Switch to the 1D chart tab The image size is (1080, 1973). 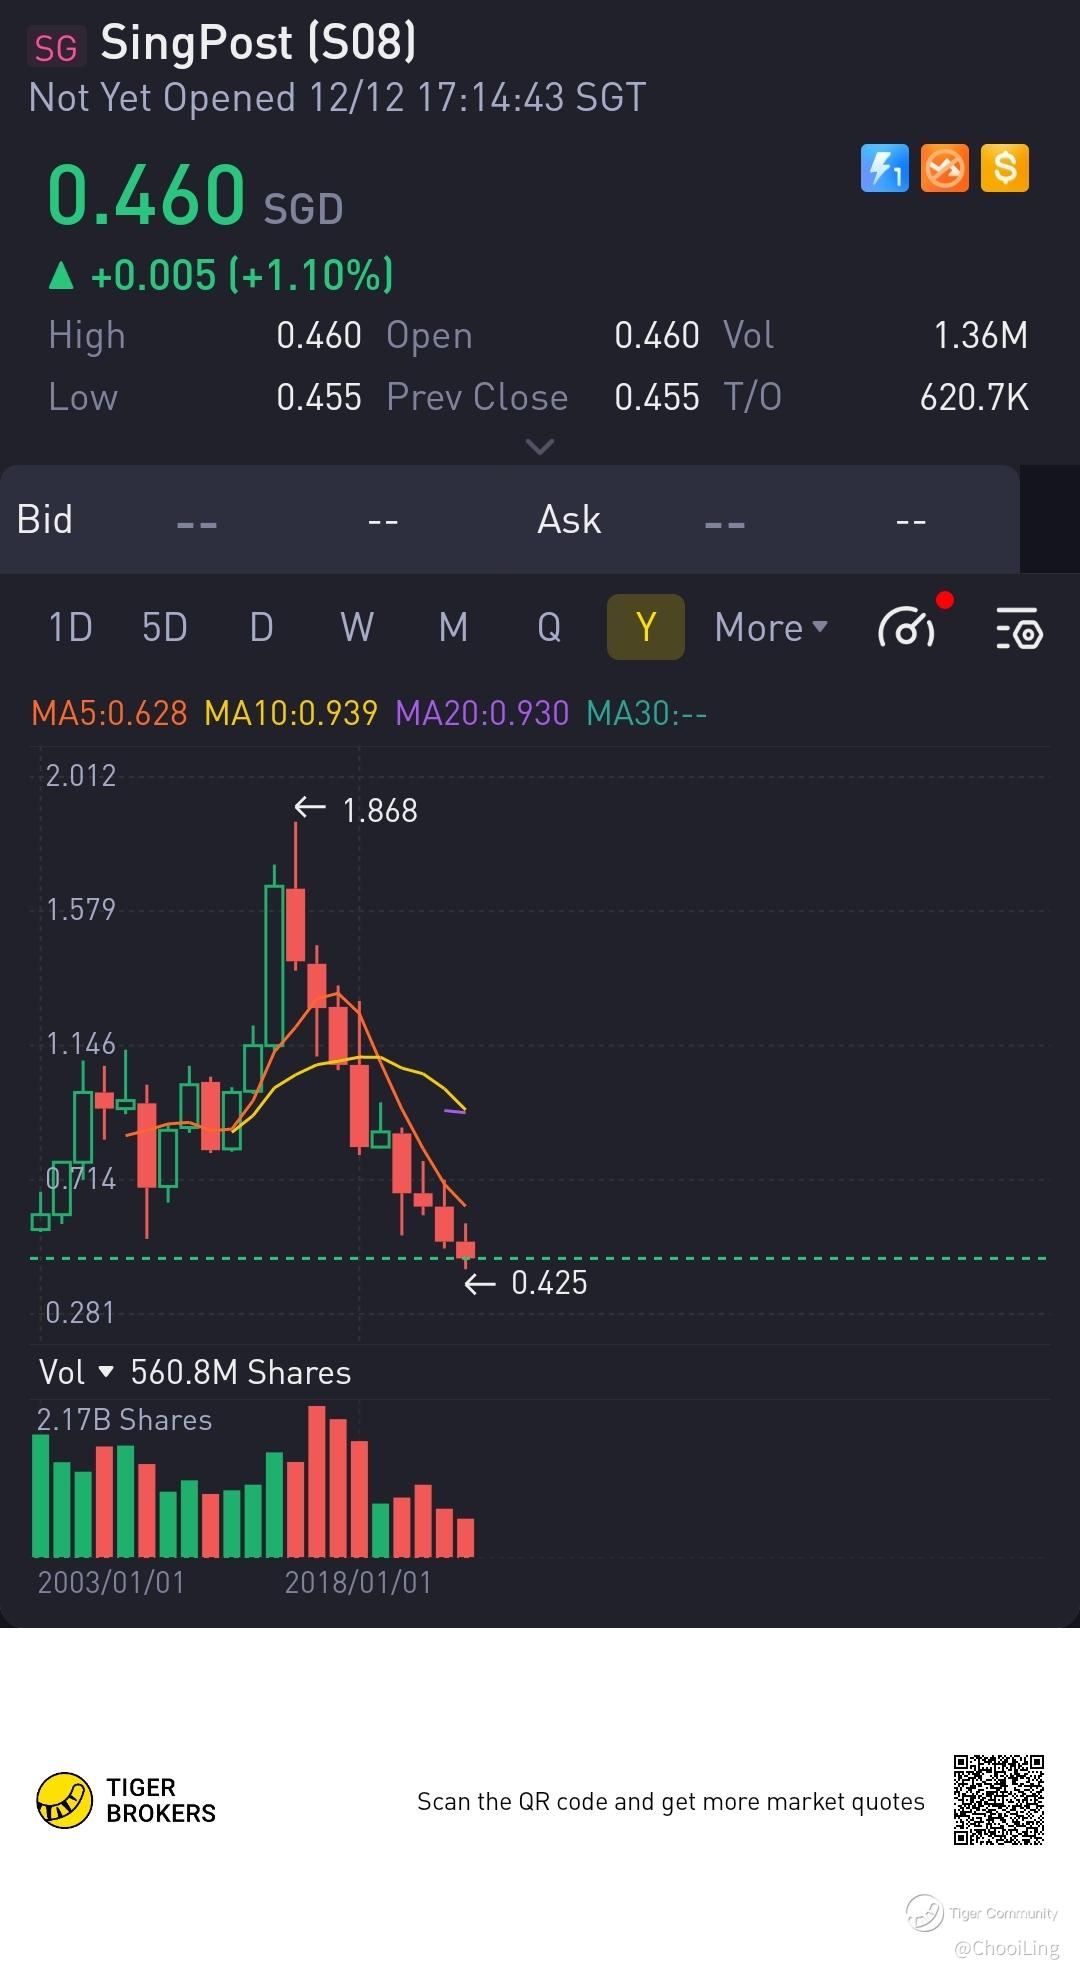pyautogui.click(x=70, y=628)
